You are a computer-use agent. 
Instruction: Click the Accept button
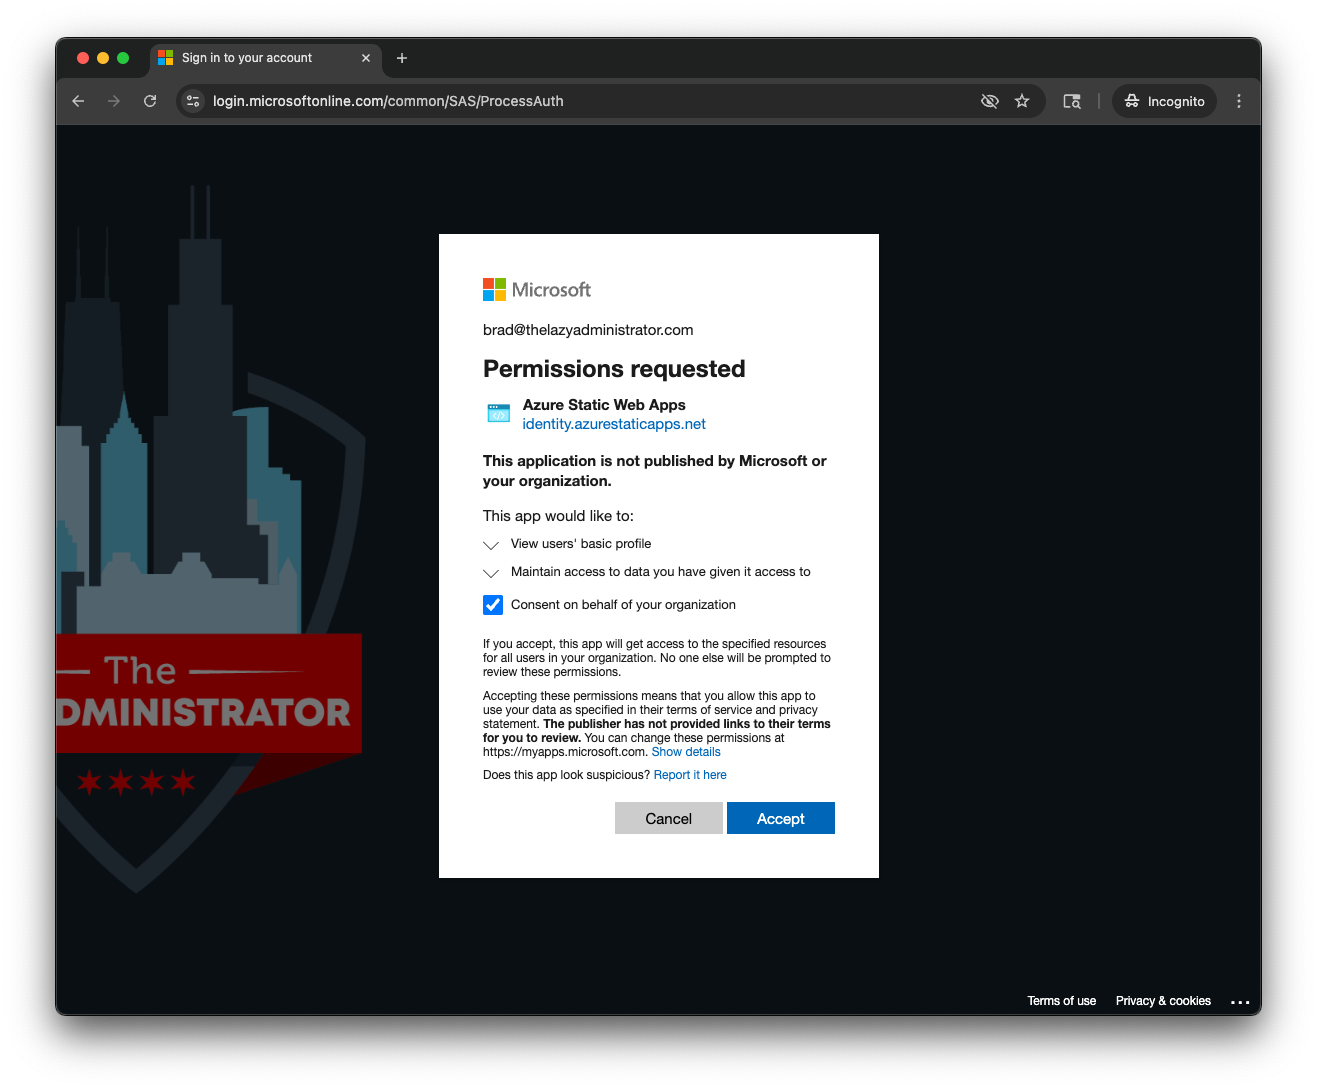[x=780, y=818]
